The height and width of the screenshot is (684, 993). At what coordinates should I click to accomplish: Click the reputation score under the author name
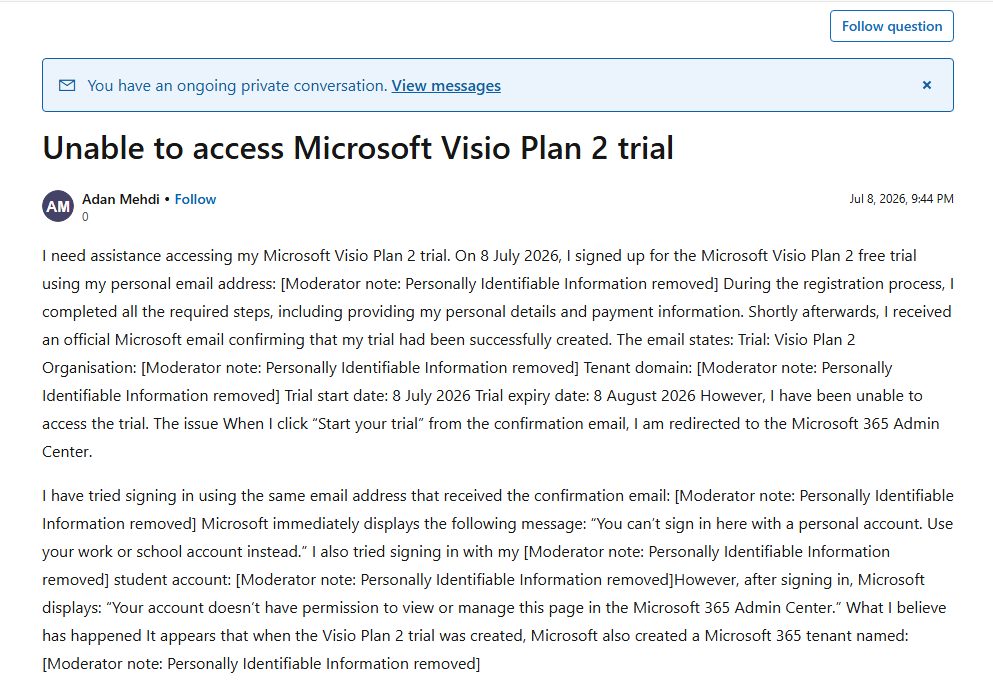click(x=85, y=217)
